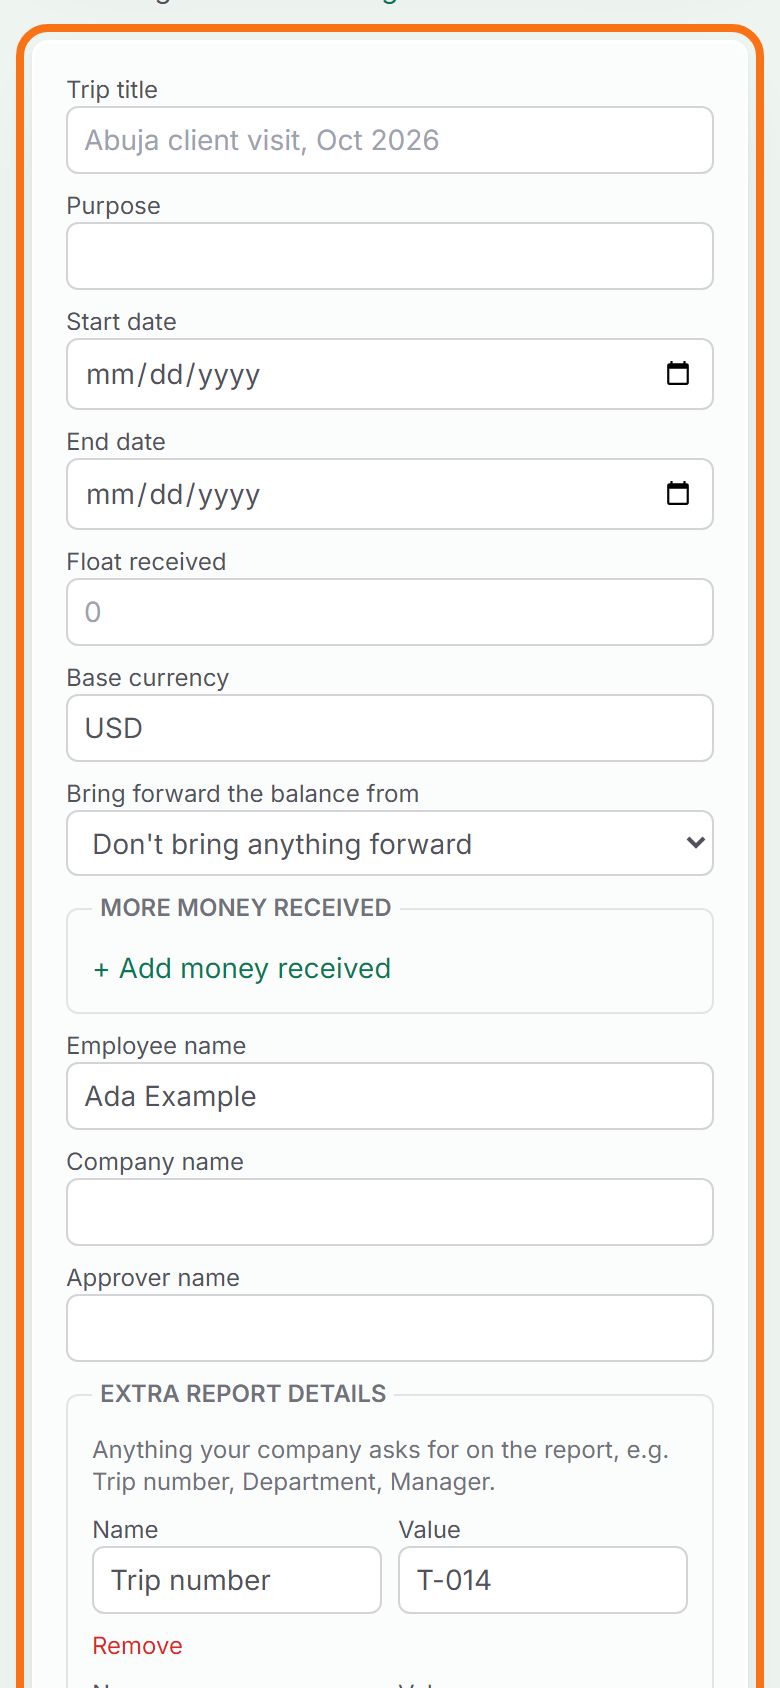Focus the Company name input
The width and height of the screenshot is (780, 1688).
coord(390,1212)
